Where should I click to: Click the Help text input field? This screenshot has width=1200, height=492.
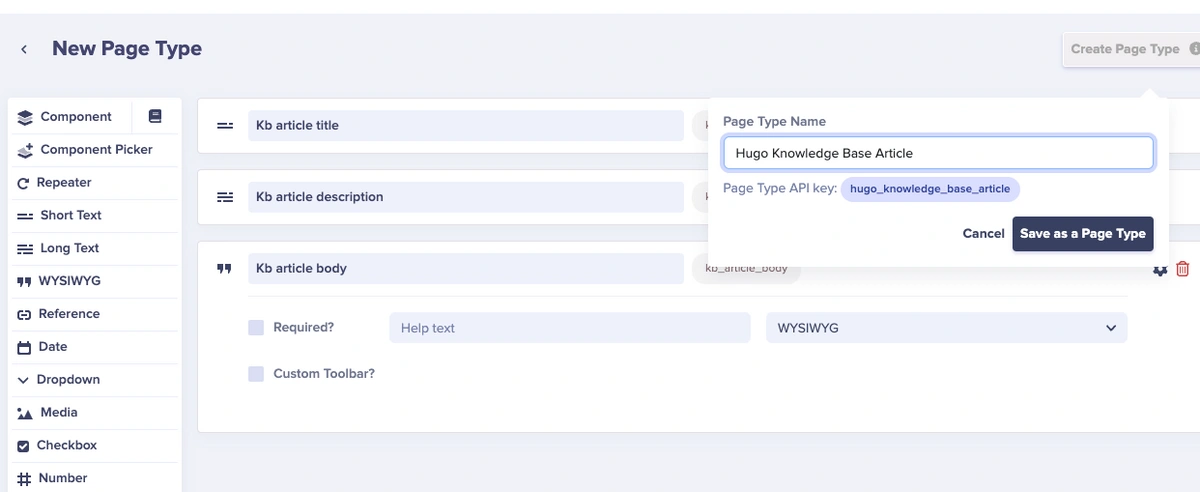(x=569, y=328)
